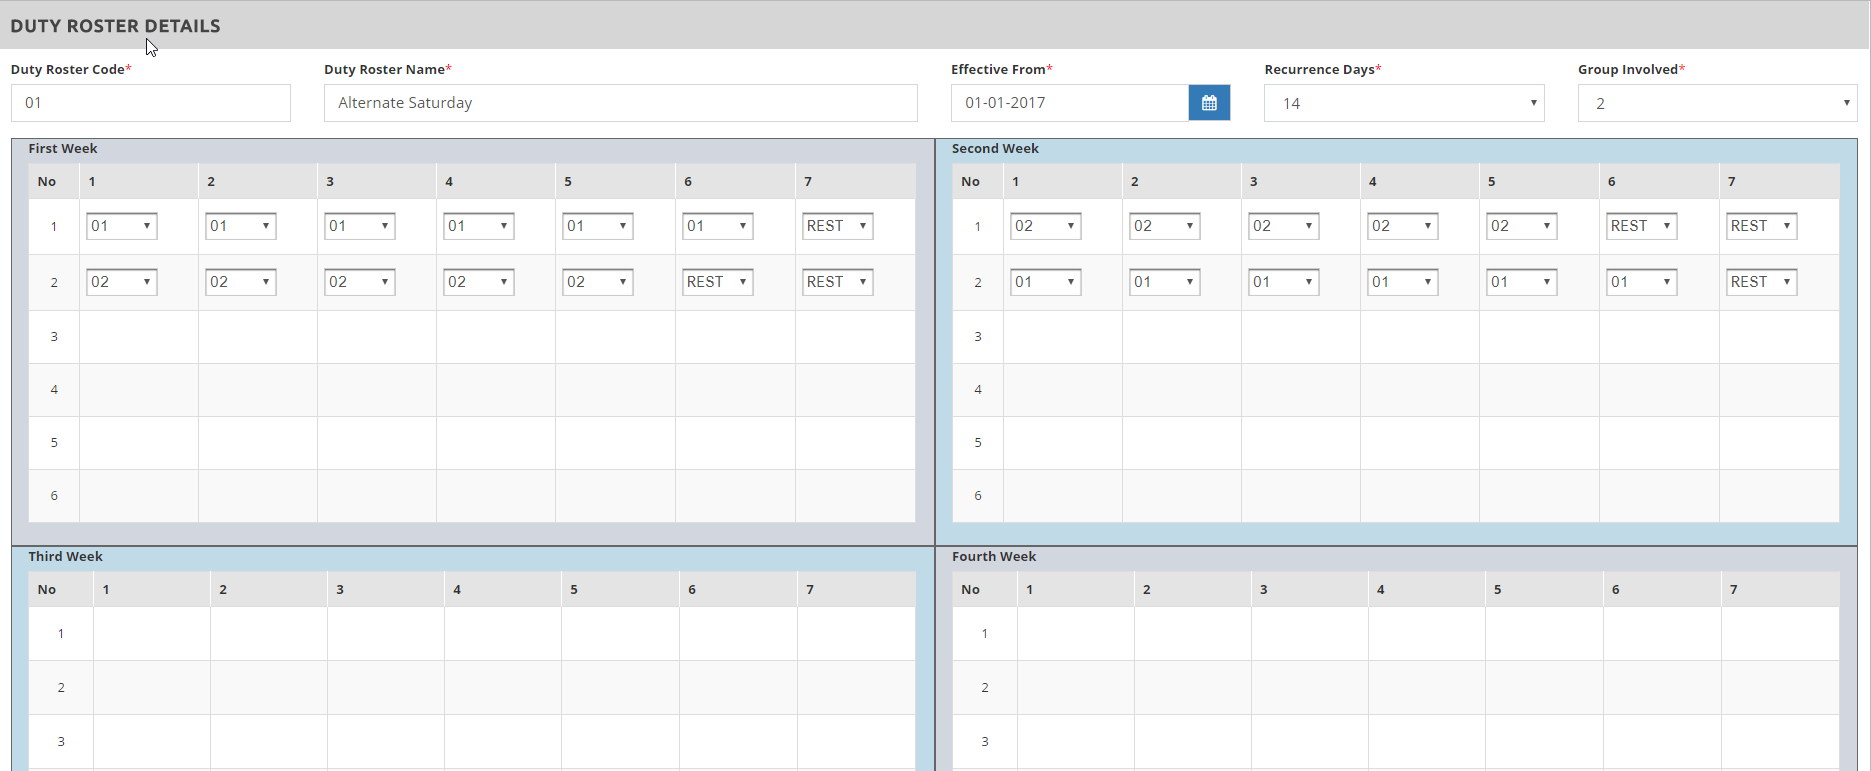This screenshot has height=771, width=1871.
Task: Click the Fourth Week section title
Action: click(x=994, y=556)
